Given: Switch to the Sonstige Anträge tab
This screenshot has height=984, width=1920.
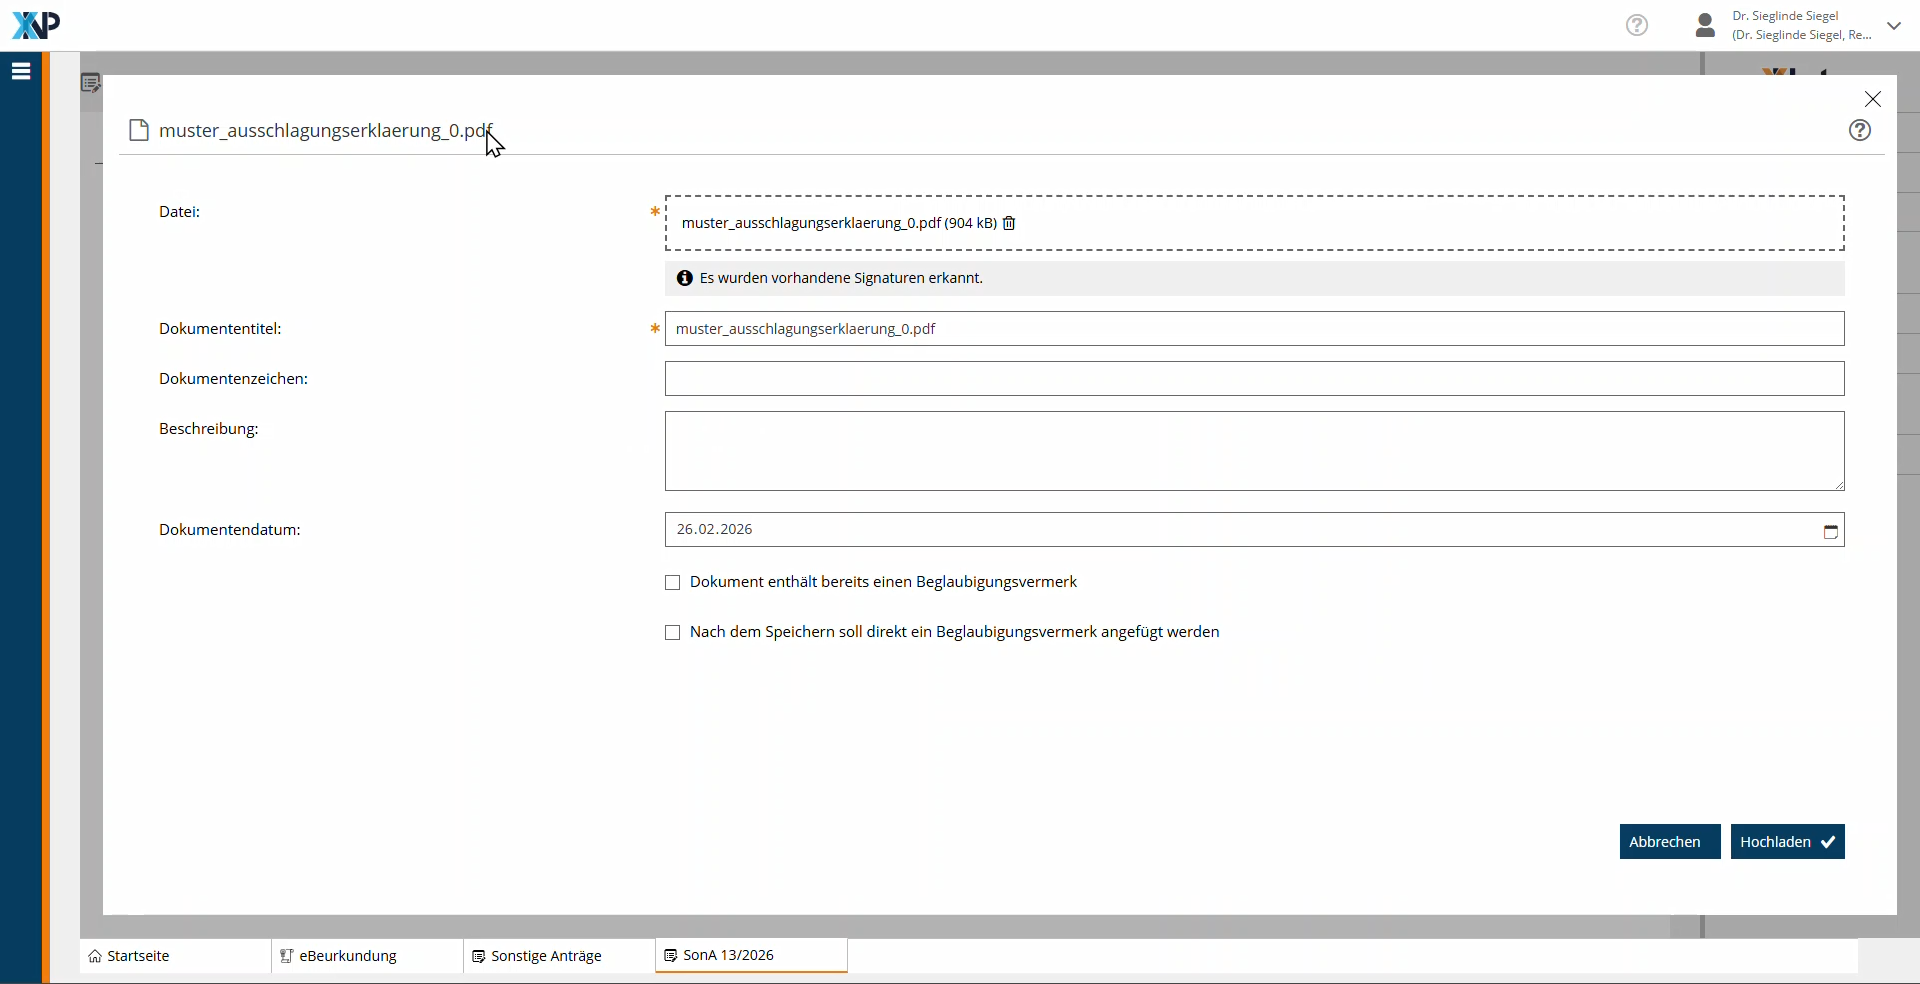Looking at the screenshot, I should click(x=546, y=956).
